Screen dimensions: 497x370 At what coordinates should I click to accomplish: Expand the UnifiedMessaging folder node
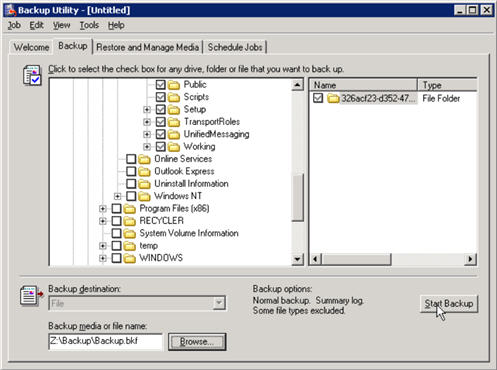[x=147, y=134]
